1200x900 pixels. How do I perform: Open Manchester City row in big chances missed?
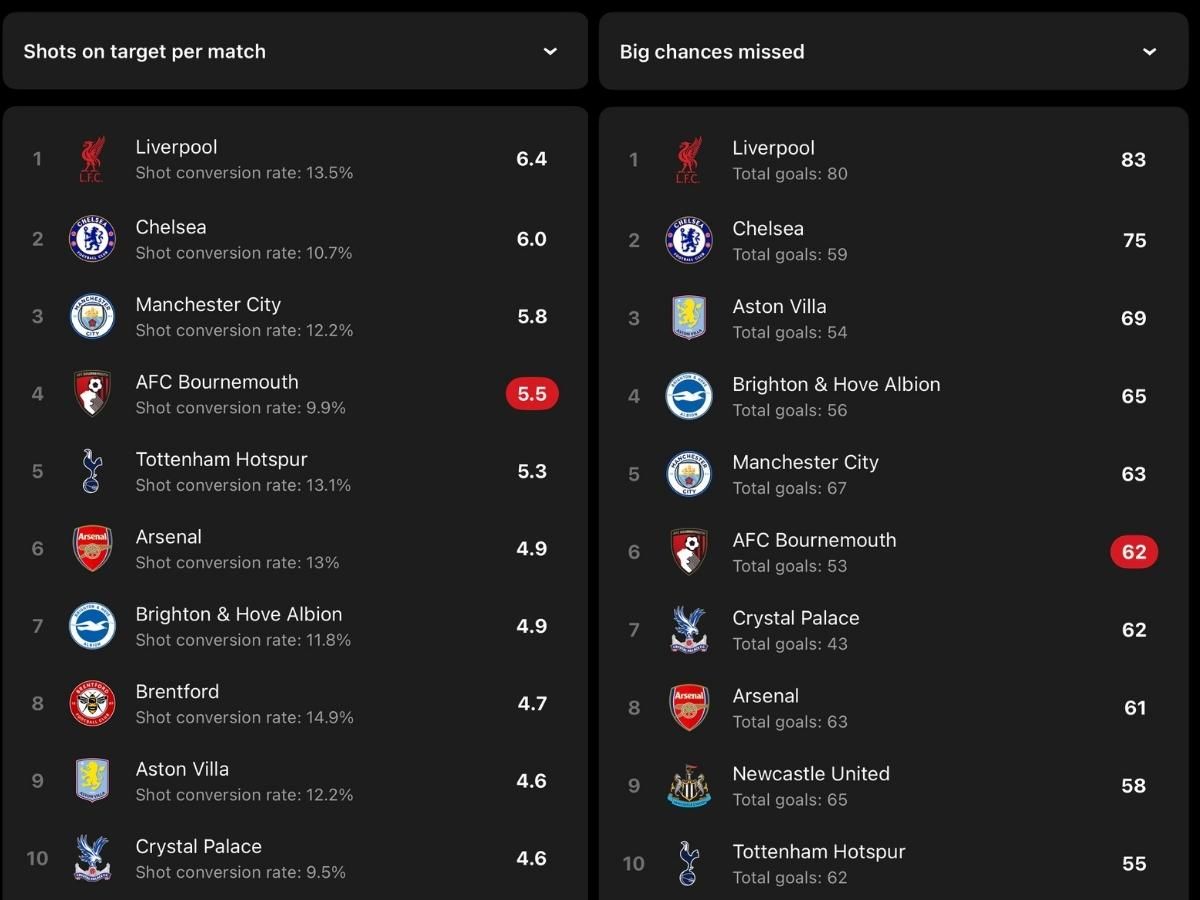coord(893,474)
